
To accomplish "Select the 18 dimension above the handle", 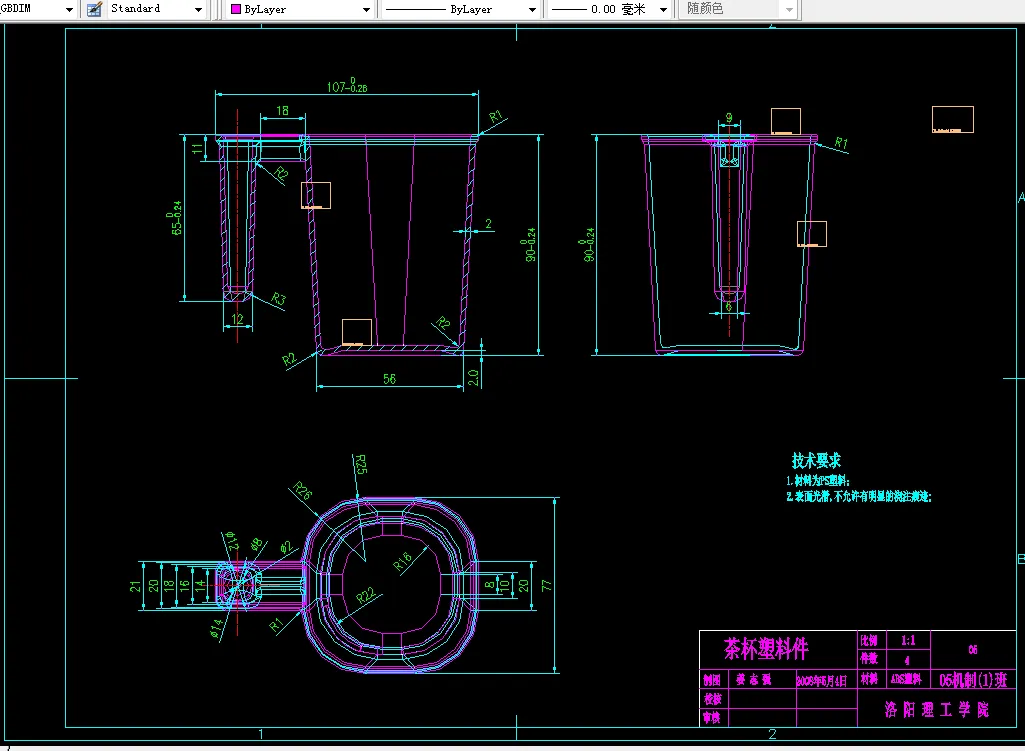I will pyautogui.click(x=282, y=110).
